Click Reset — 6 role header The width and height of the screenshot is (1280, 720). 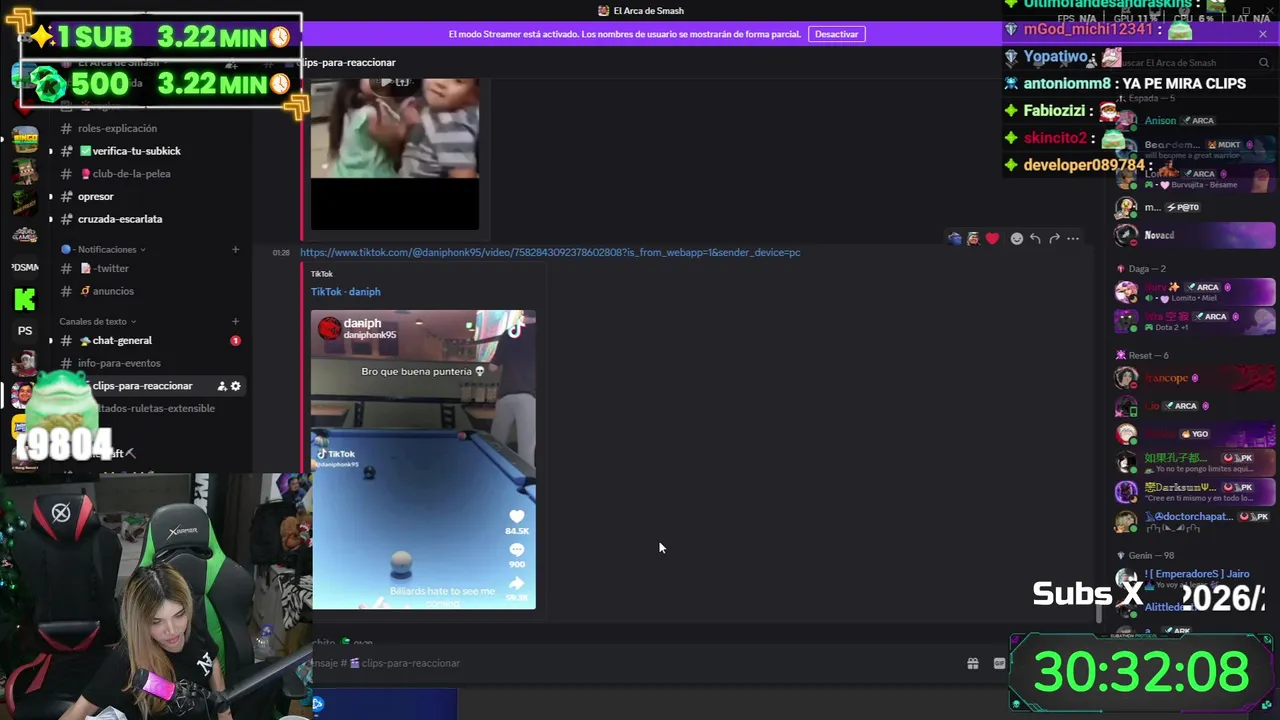click(x=1148, y=355)
